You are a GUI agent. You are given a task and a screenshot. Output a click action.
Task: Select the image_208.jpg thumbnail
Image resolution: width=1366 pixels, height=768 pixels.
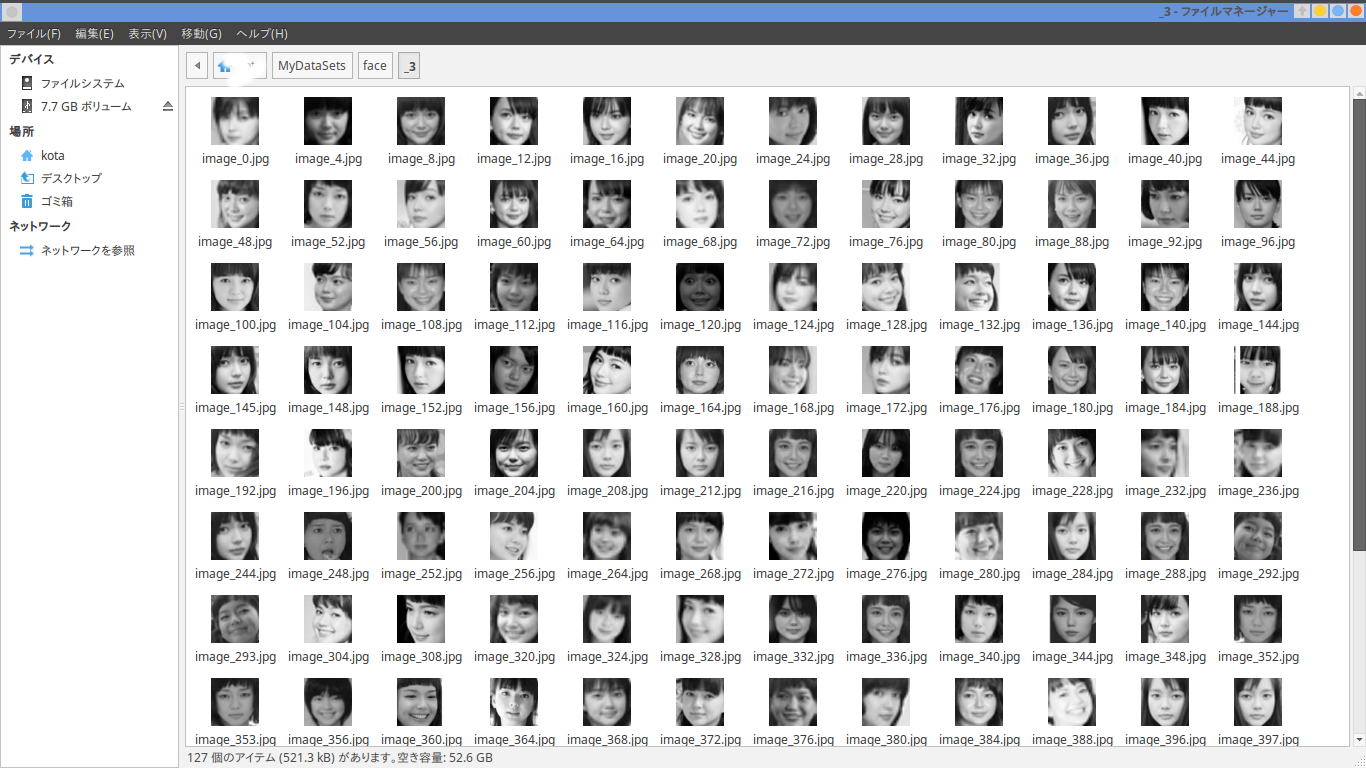(606, 453)
